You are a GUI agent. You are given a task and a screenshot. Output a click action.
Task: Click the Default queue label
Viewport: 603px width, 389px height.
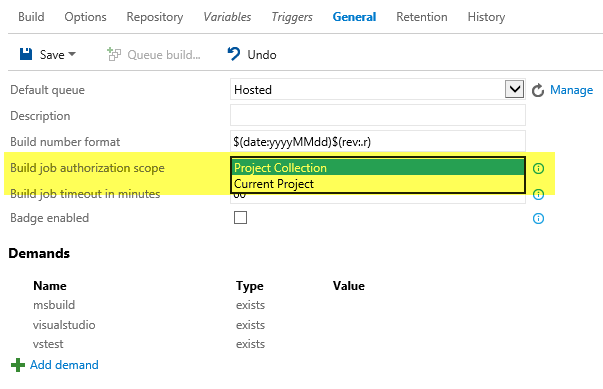click(47, 90)
